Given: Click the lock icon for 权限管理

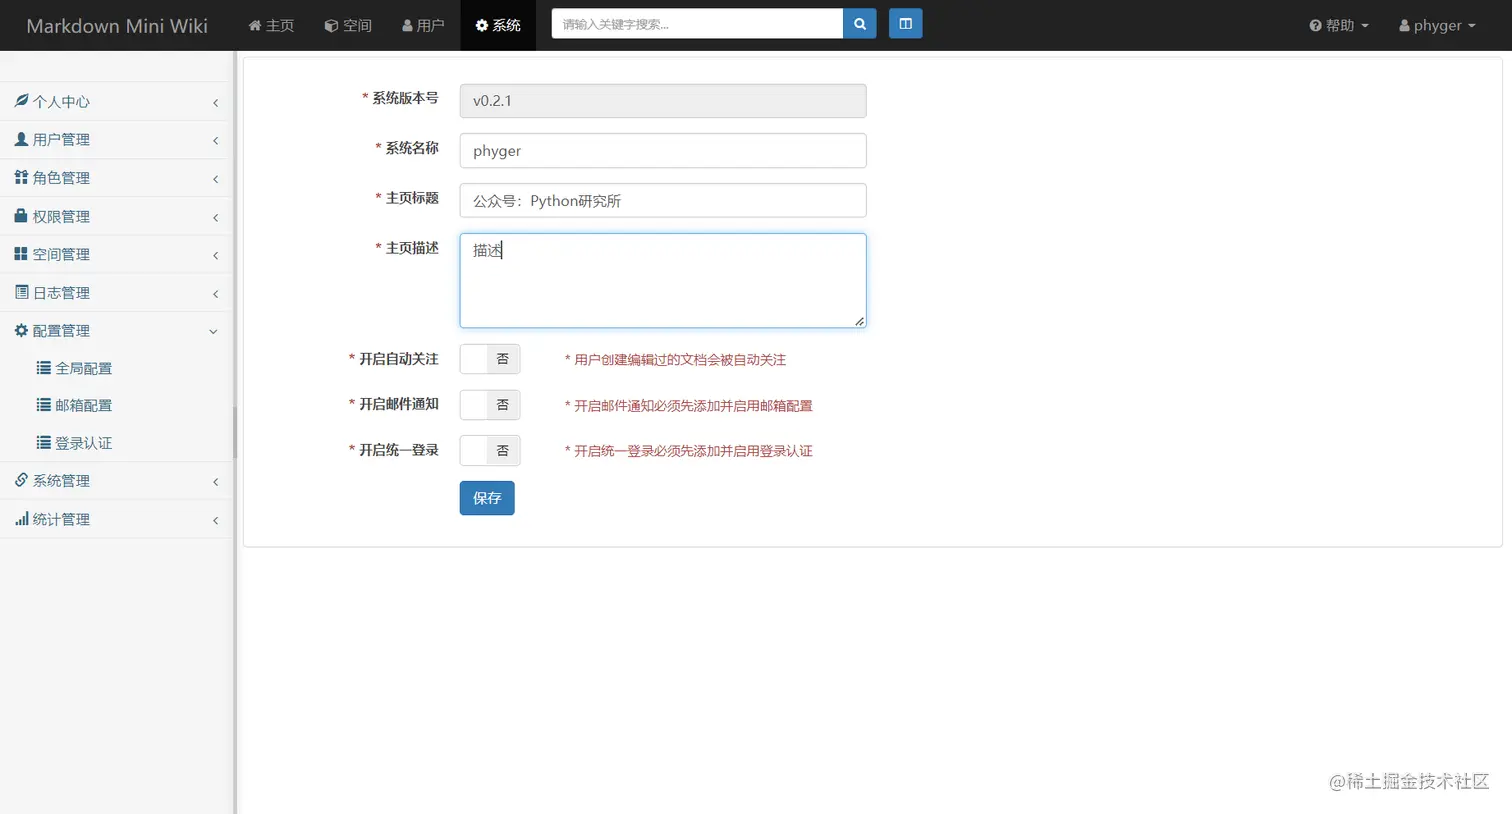Looking at the screenshot, I should [x=21, y=215].
